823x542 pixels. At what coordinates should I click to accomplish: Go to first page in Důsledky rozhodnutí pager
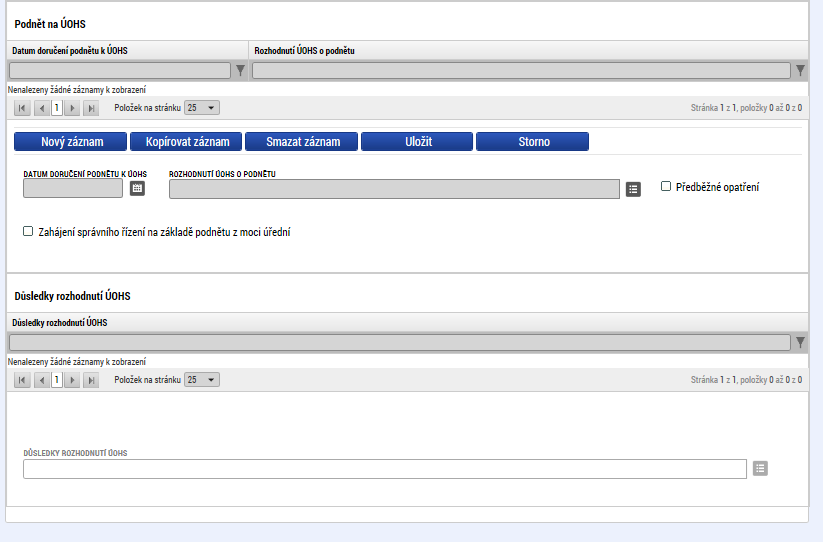click(22, 380)
